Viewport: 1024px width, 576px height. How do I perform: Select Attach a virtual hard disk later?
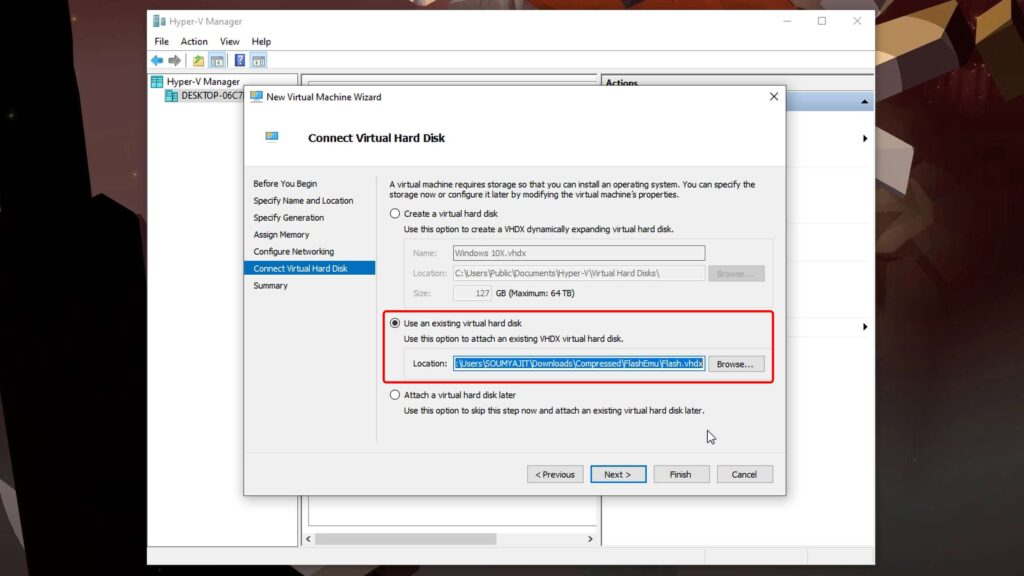click(x=394, y=395)
